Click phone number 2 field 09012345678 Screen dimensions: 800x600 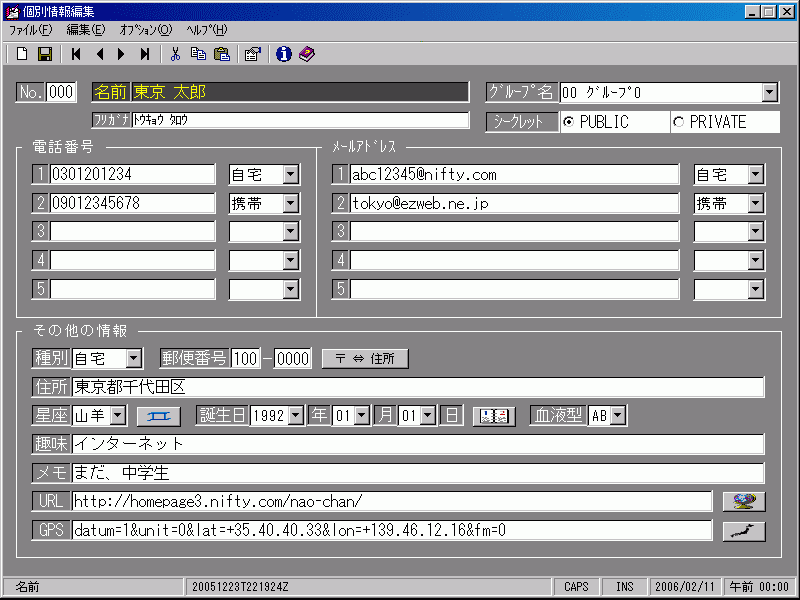(133, 204)
